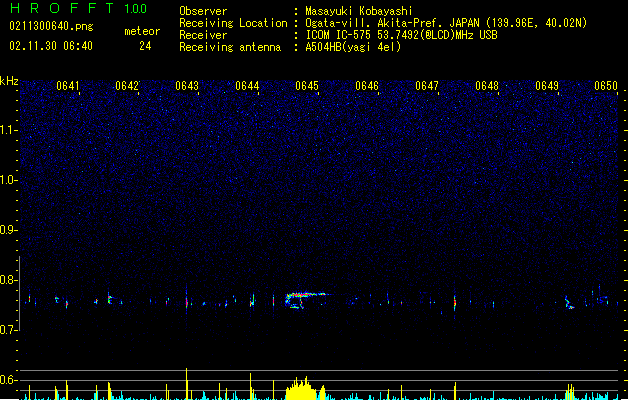Click the meteor count value 24
This screenshot has height=400, width=629.
[x=145, y=46]
